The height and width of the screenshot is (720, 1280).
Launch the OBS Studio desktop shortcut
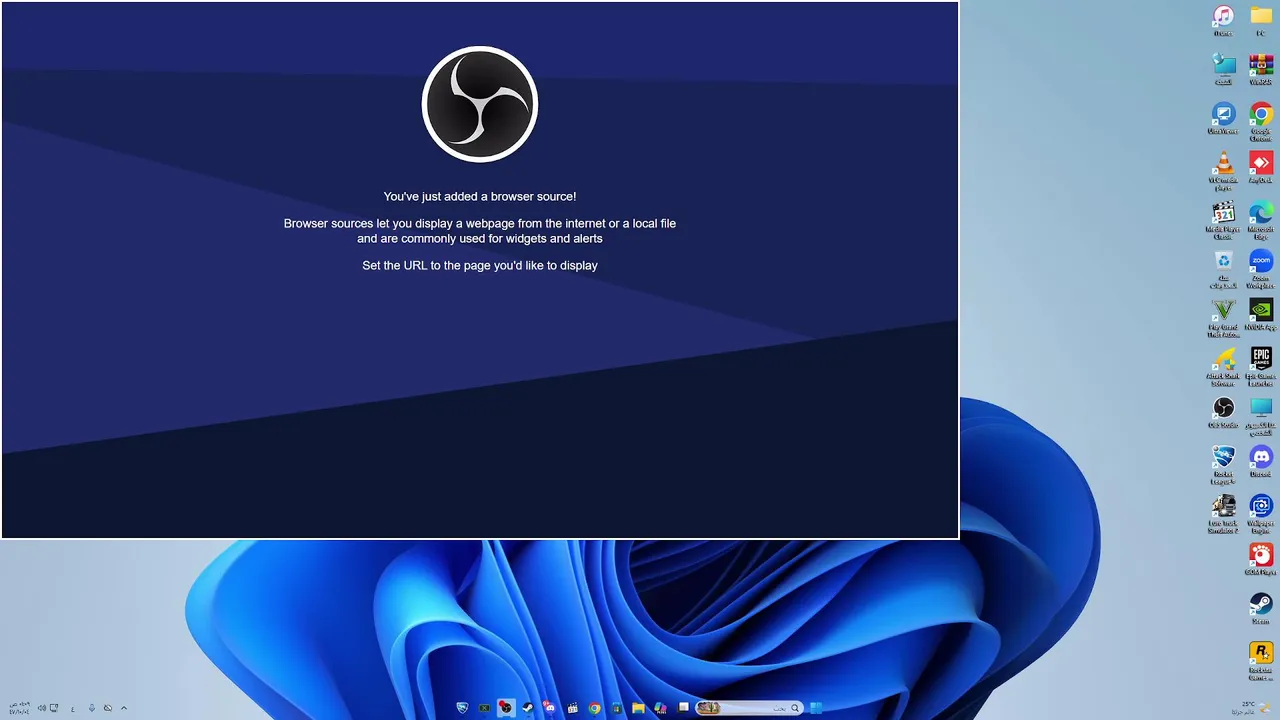1223,412
